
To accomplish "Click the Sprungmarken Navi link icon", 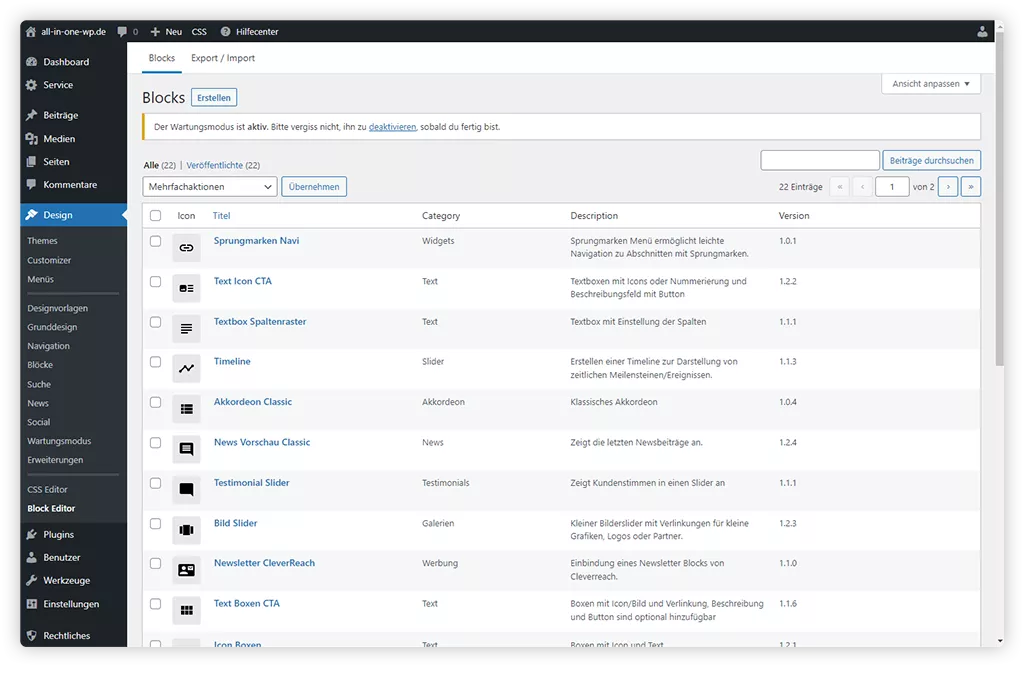I will (x=186, y=247).
